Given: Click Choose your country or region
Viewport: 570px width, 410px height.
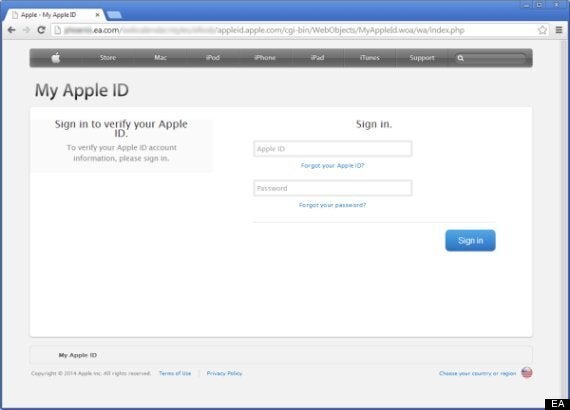Looking at the screenshot, I should pyautogui.click(x=477, y=373).
